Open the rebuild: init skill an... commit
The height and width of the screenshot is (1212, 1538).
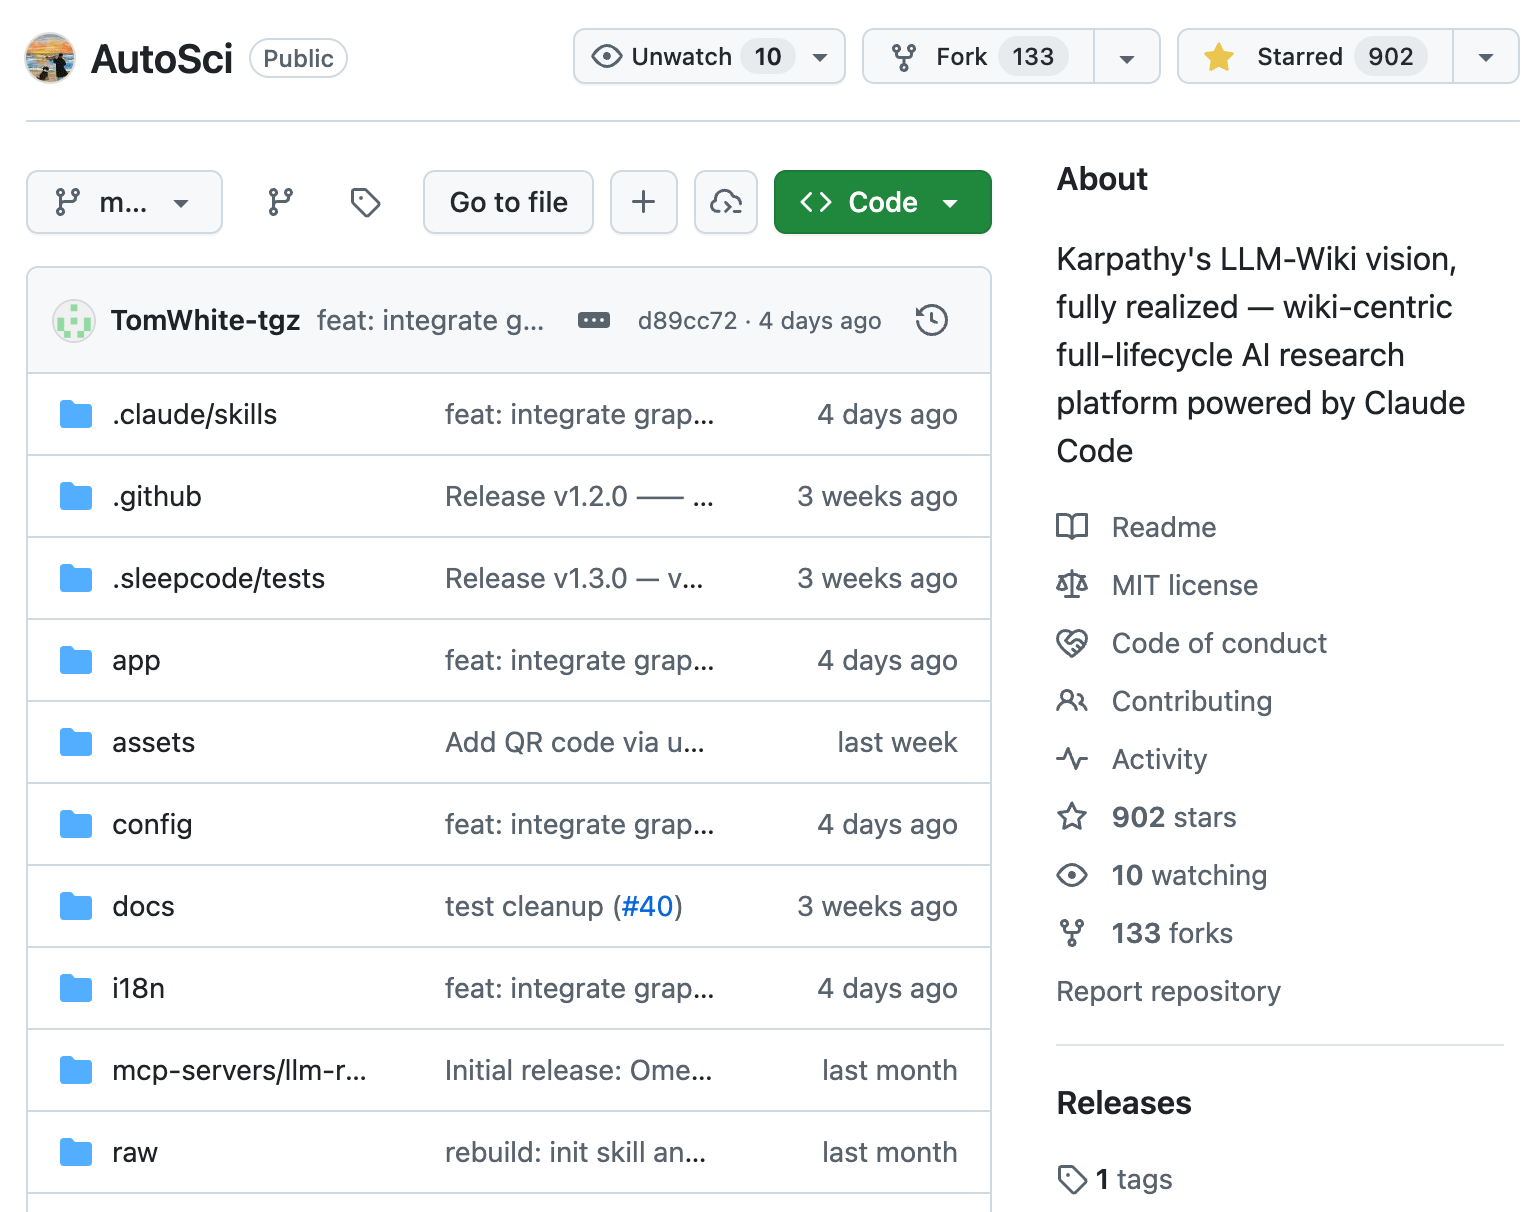pyautogui.click(x=575, y=1152)
